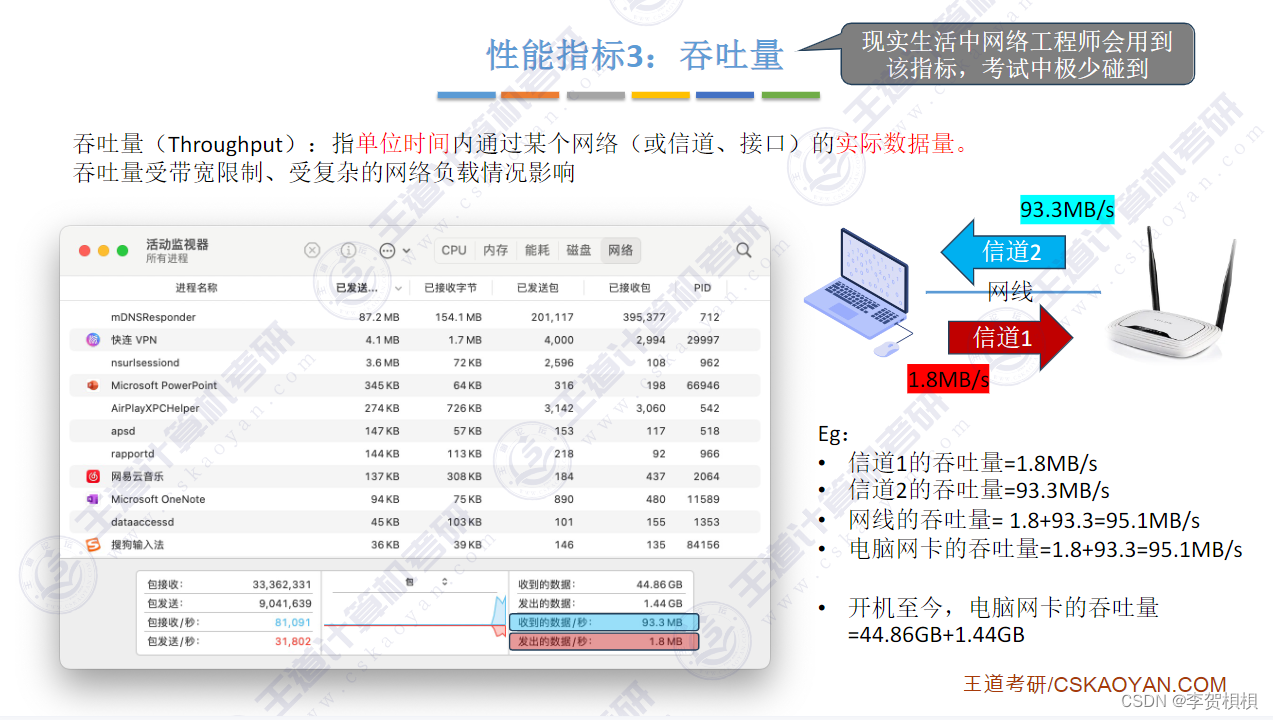Click the gray callout about 网络工程师
The image size is (1273, 720).
click(1017, 54)
